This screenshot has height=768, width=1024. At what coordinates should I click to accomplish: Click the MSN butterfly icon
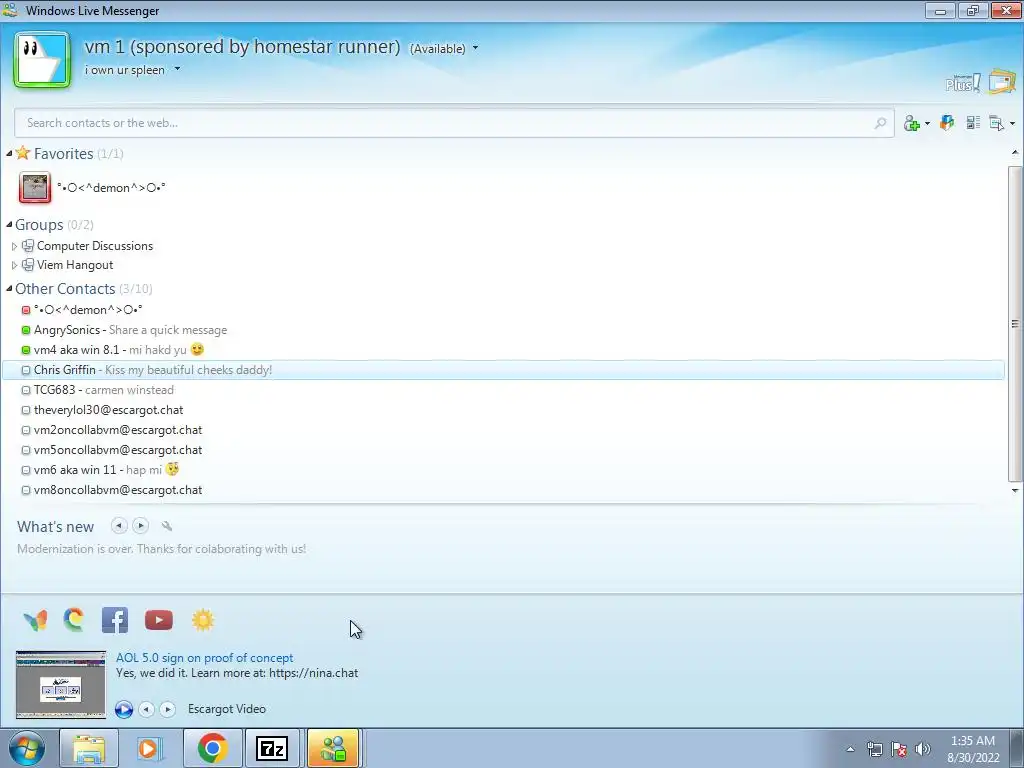tap(35, 620)
